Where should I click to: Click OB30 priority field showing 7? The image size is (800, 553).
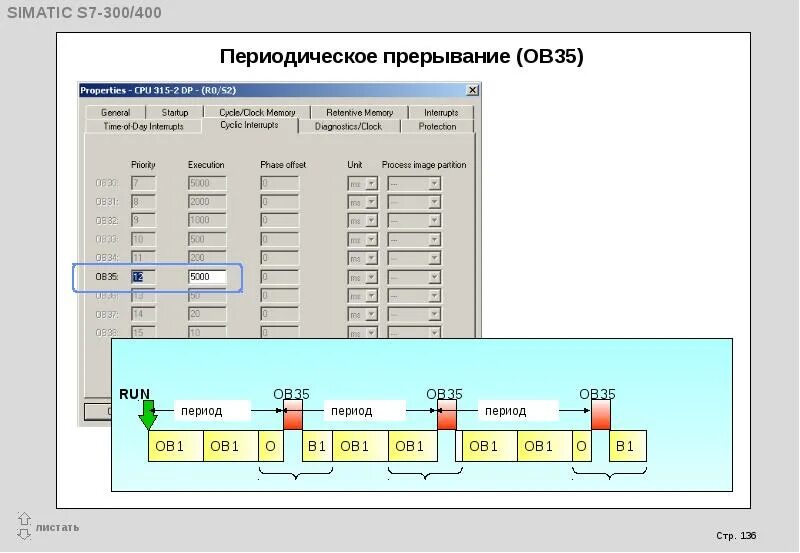143,183
